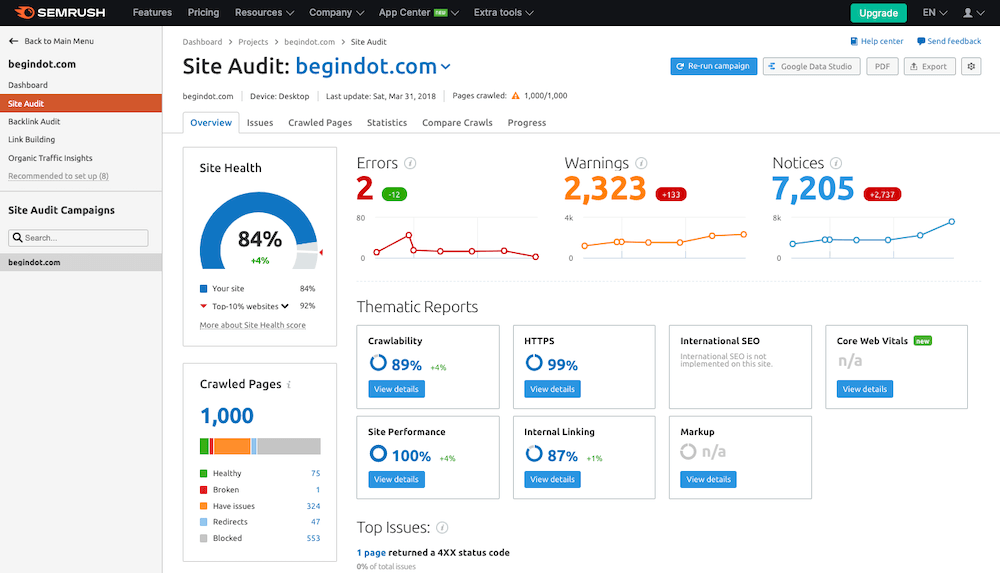This screenshot has width=1000, height=573.
Task: Click the back arrow to Main Menu
Action: point(13,41)
